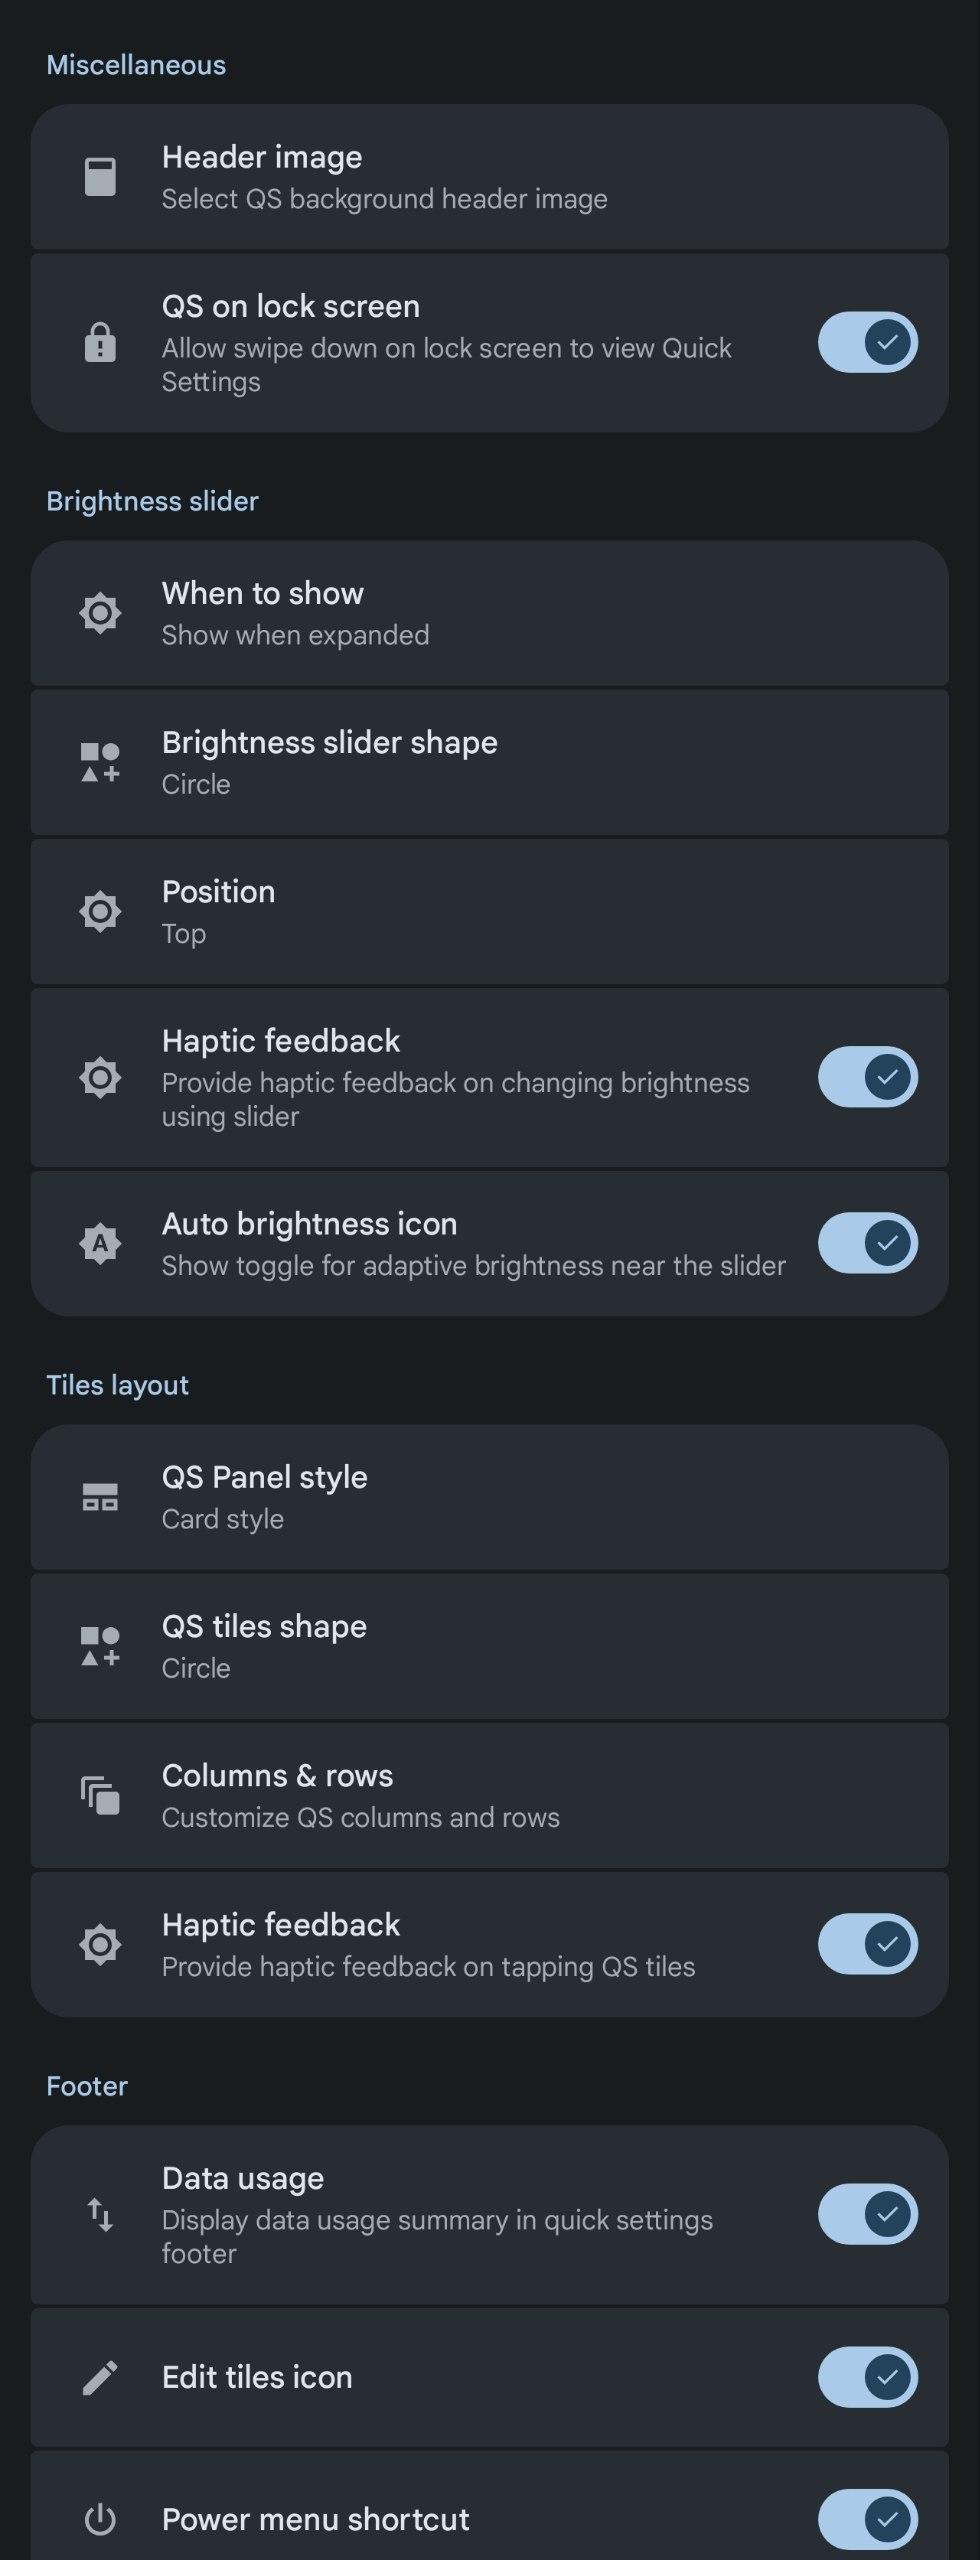Toggle the Auto brightness icon switch
Screen dimensions: 980x2560
tap(867, 1243)
